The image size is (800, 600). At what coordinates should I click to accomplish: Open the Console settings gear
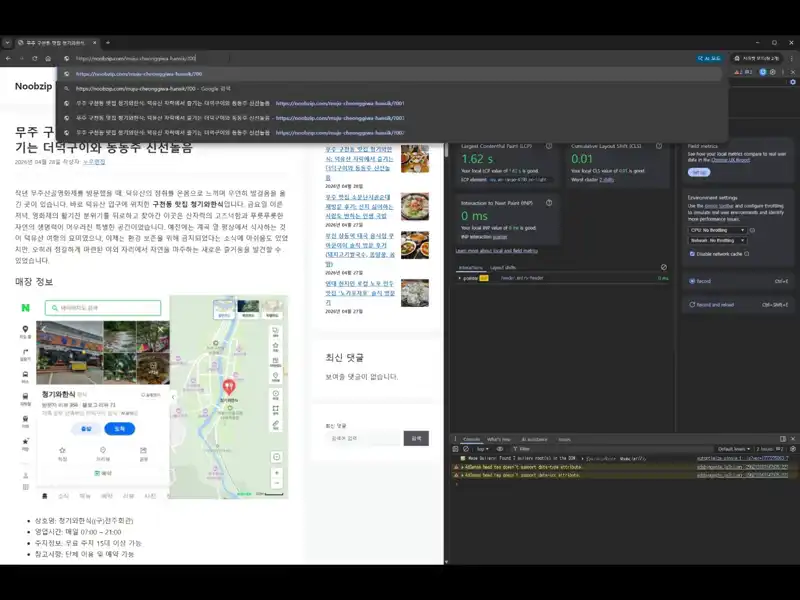pos(793,449)
